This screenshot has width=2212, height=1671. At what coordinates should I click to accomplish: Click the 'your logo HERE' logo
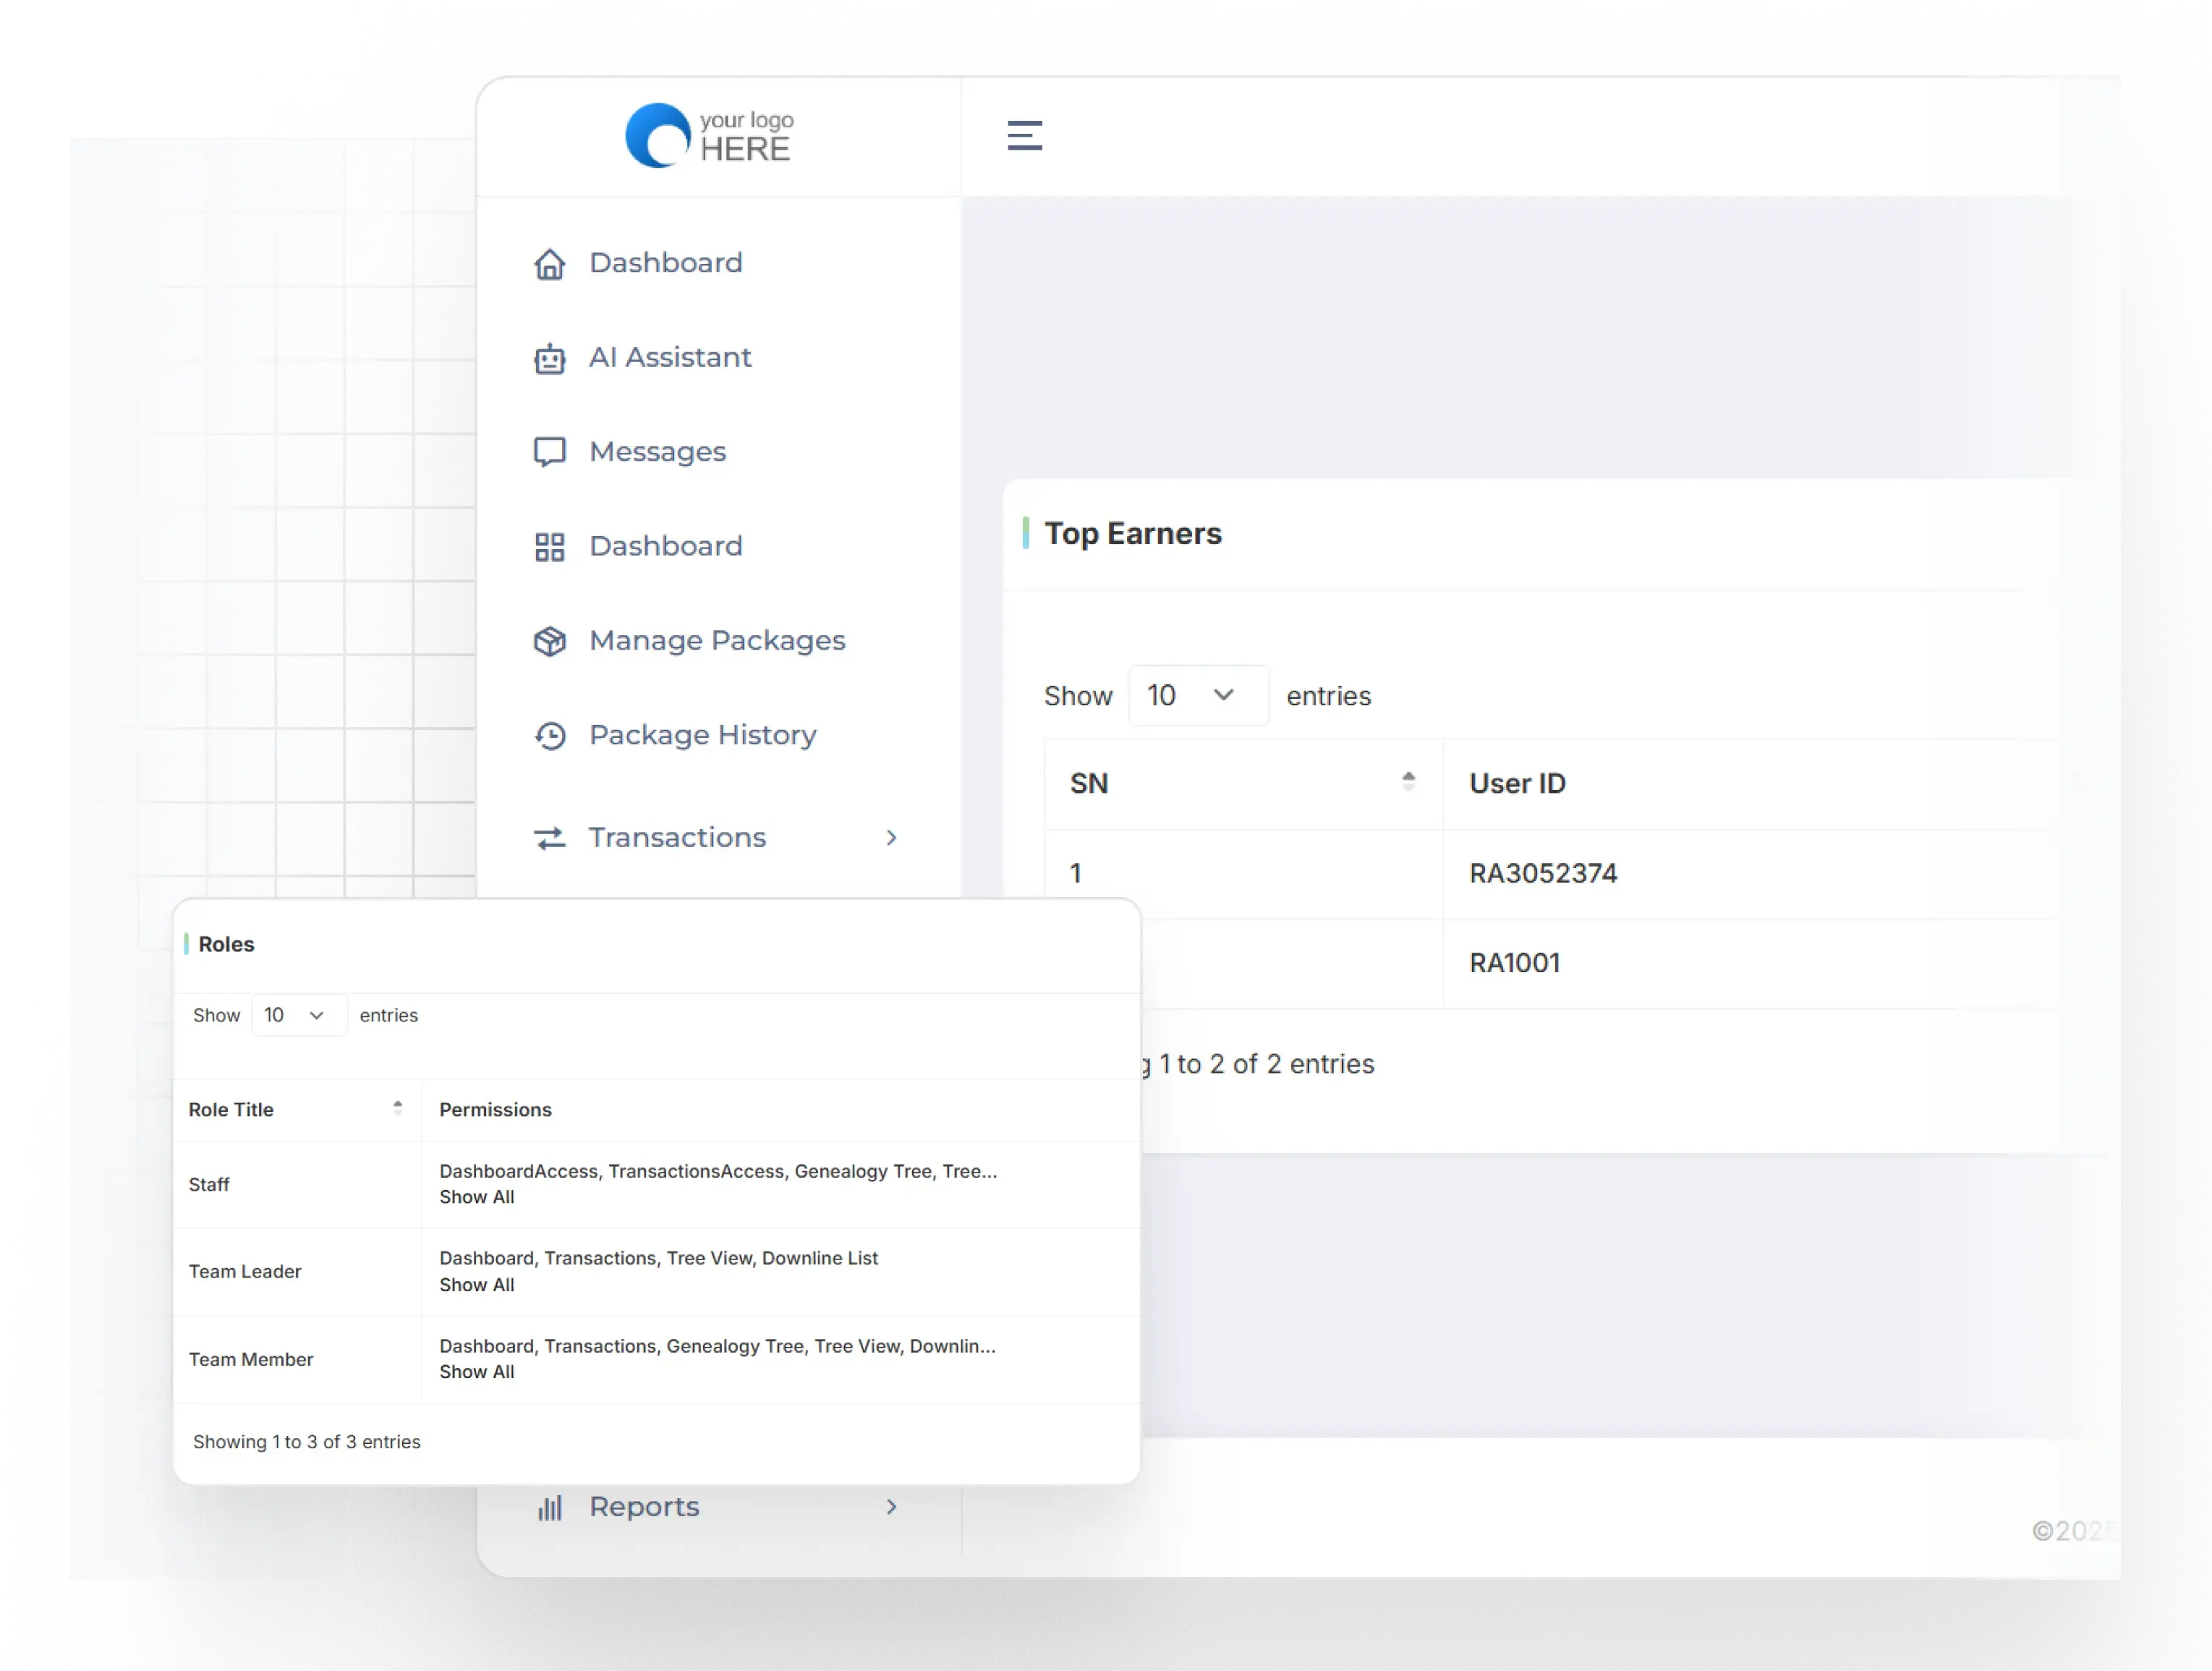point(709,135)
